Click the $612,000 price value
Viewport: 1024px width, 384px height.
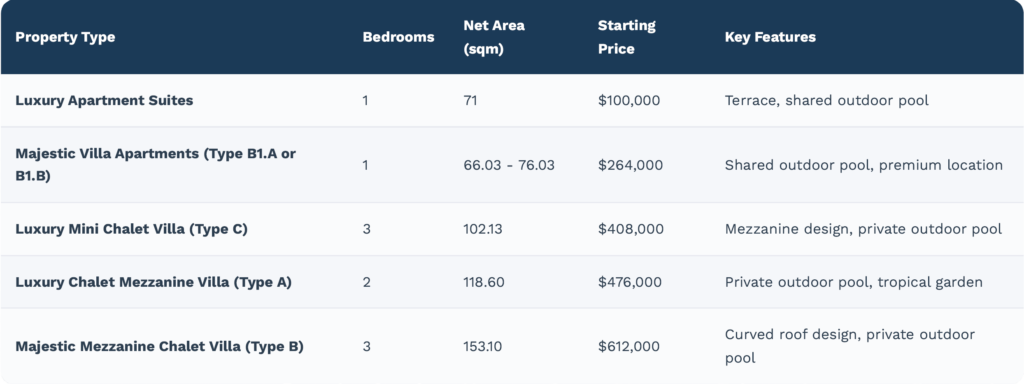[x=629, y=346]
